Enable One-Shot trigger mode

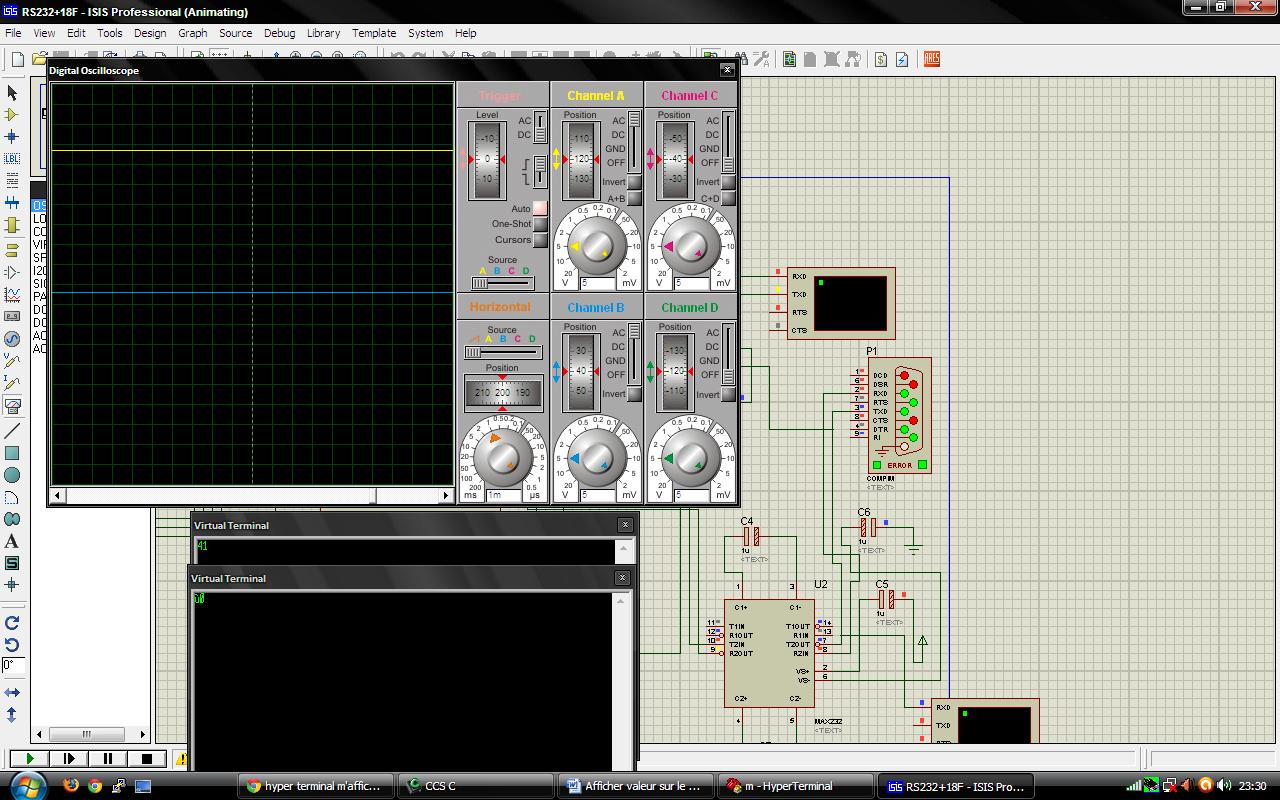click(540, 224)
